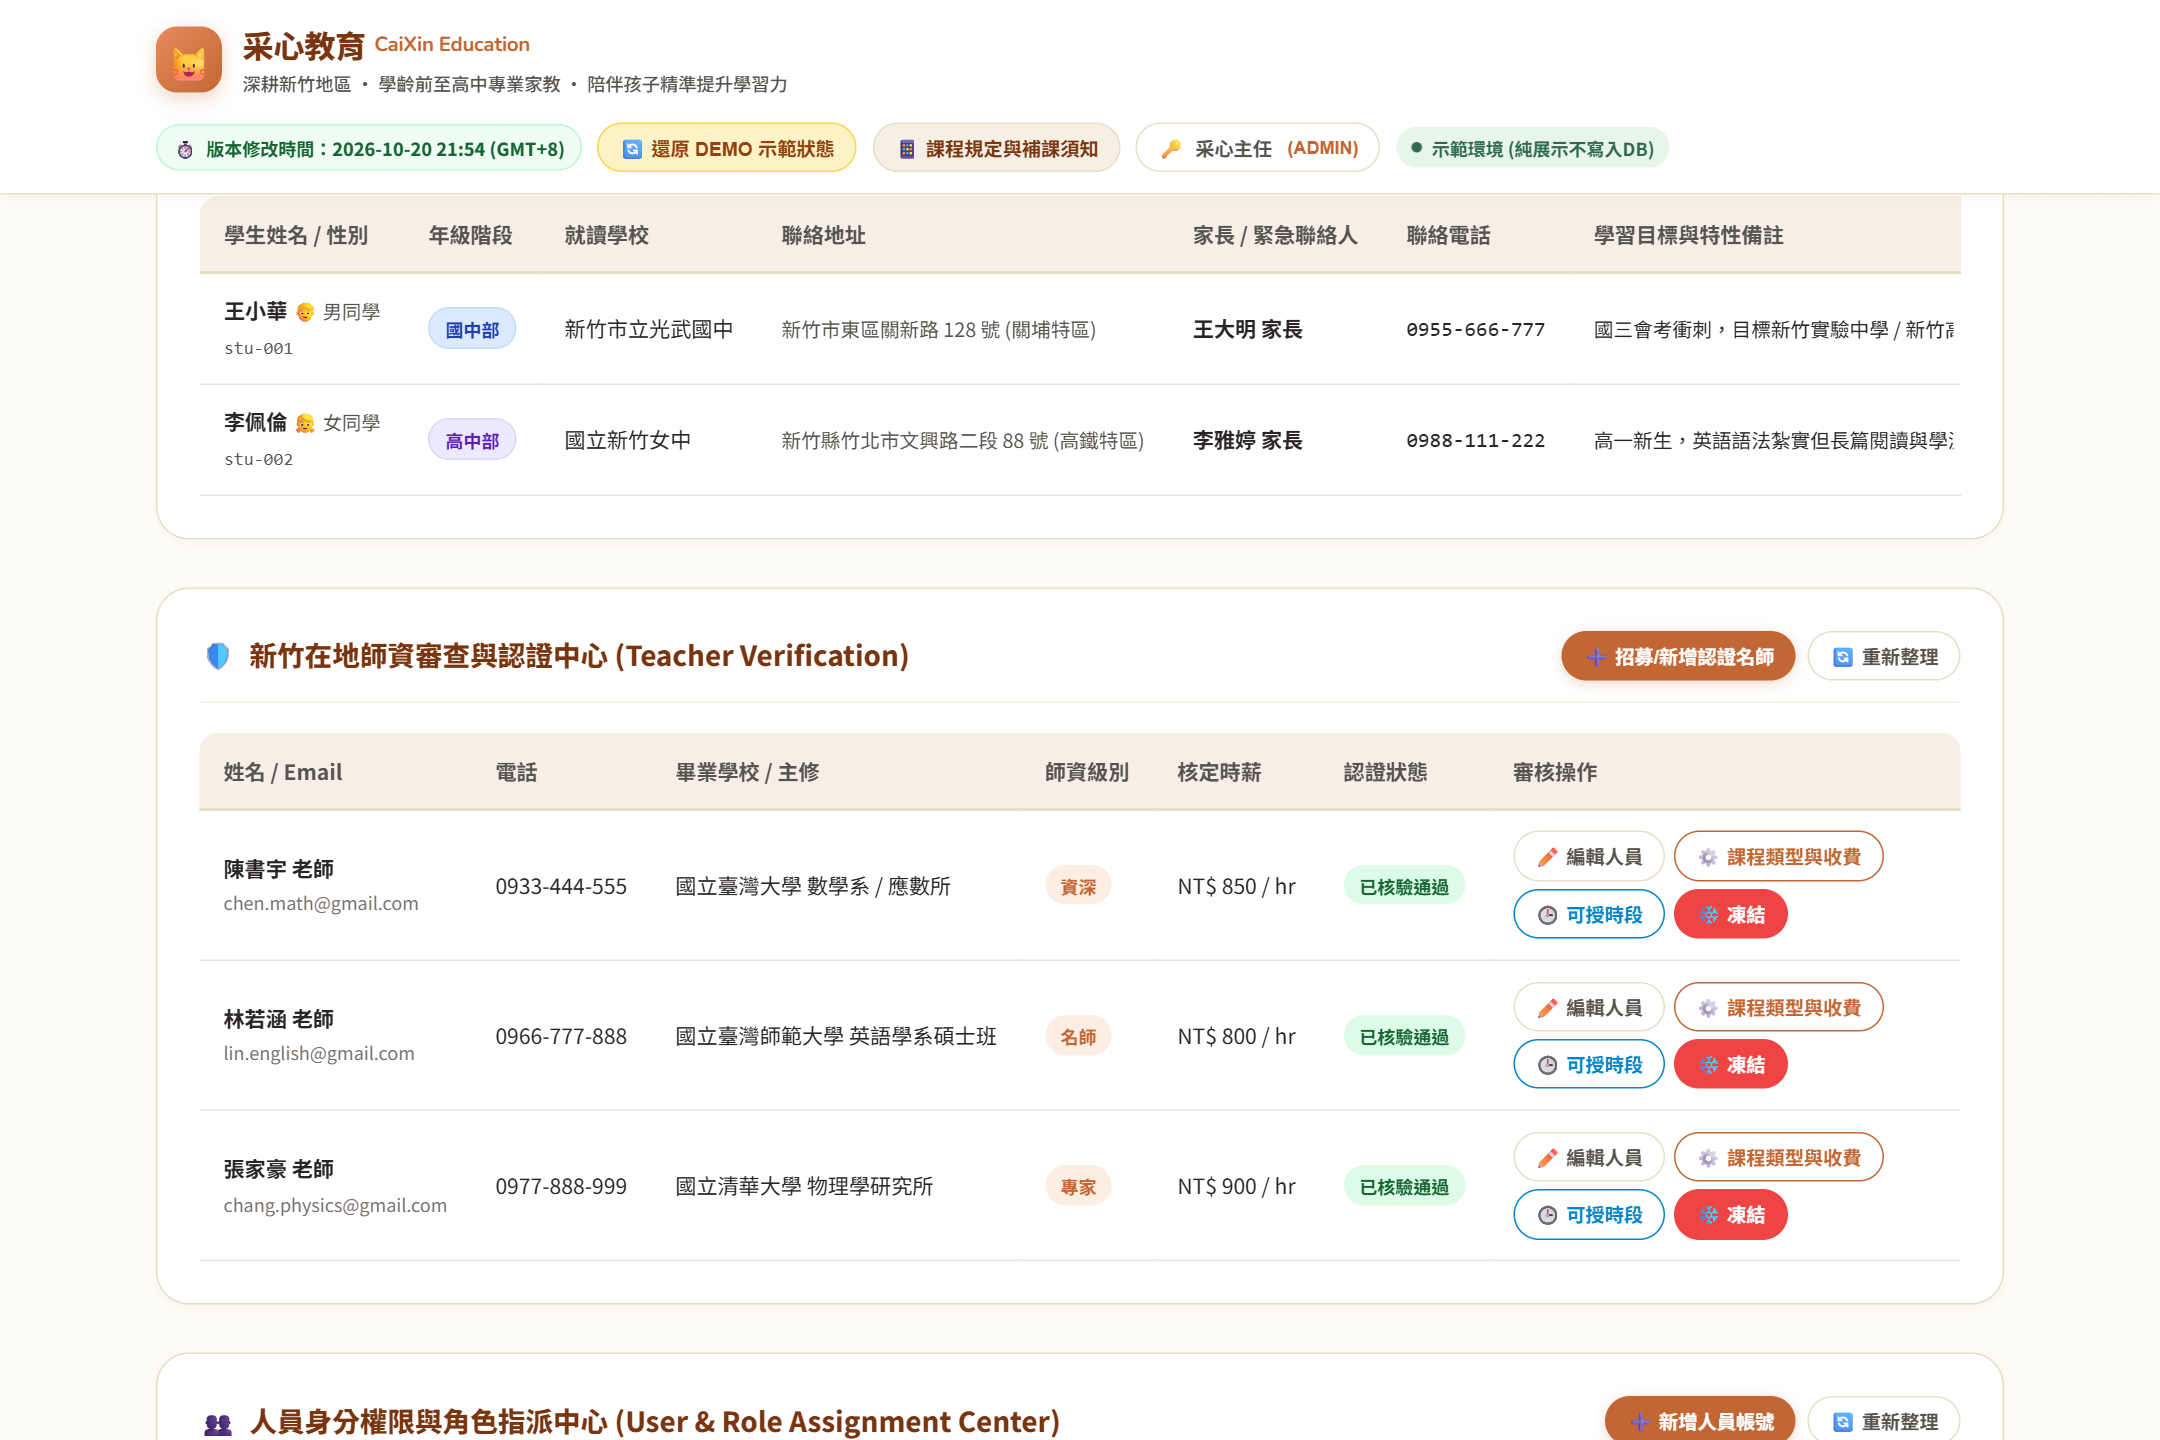Click 已核驗通過 status in 陳書宇 row
2160x1440 pixels.
coord(1404,886)
